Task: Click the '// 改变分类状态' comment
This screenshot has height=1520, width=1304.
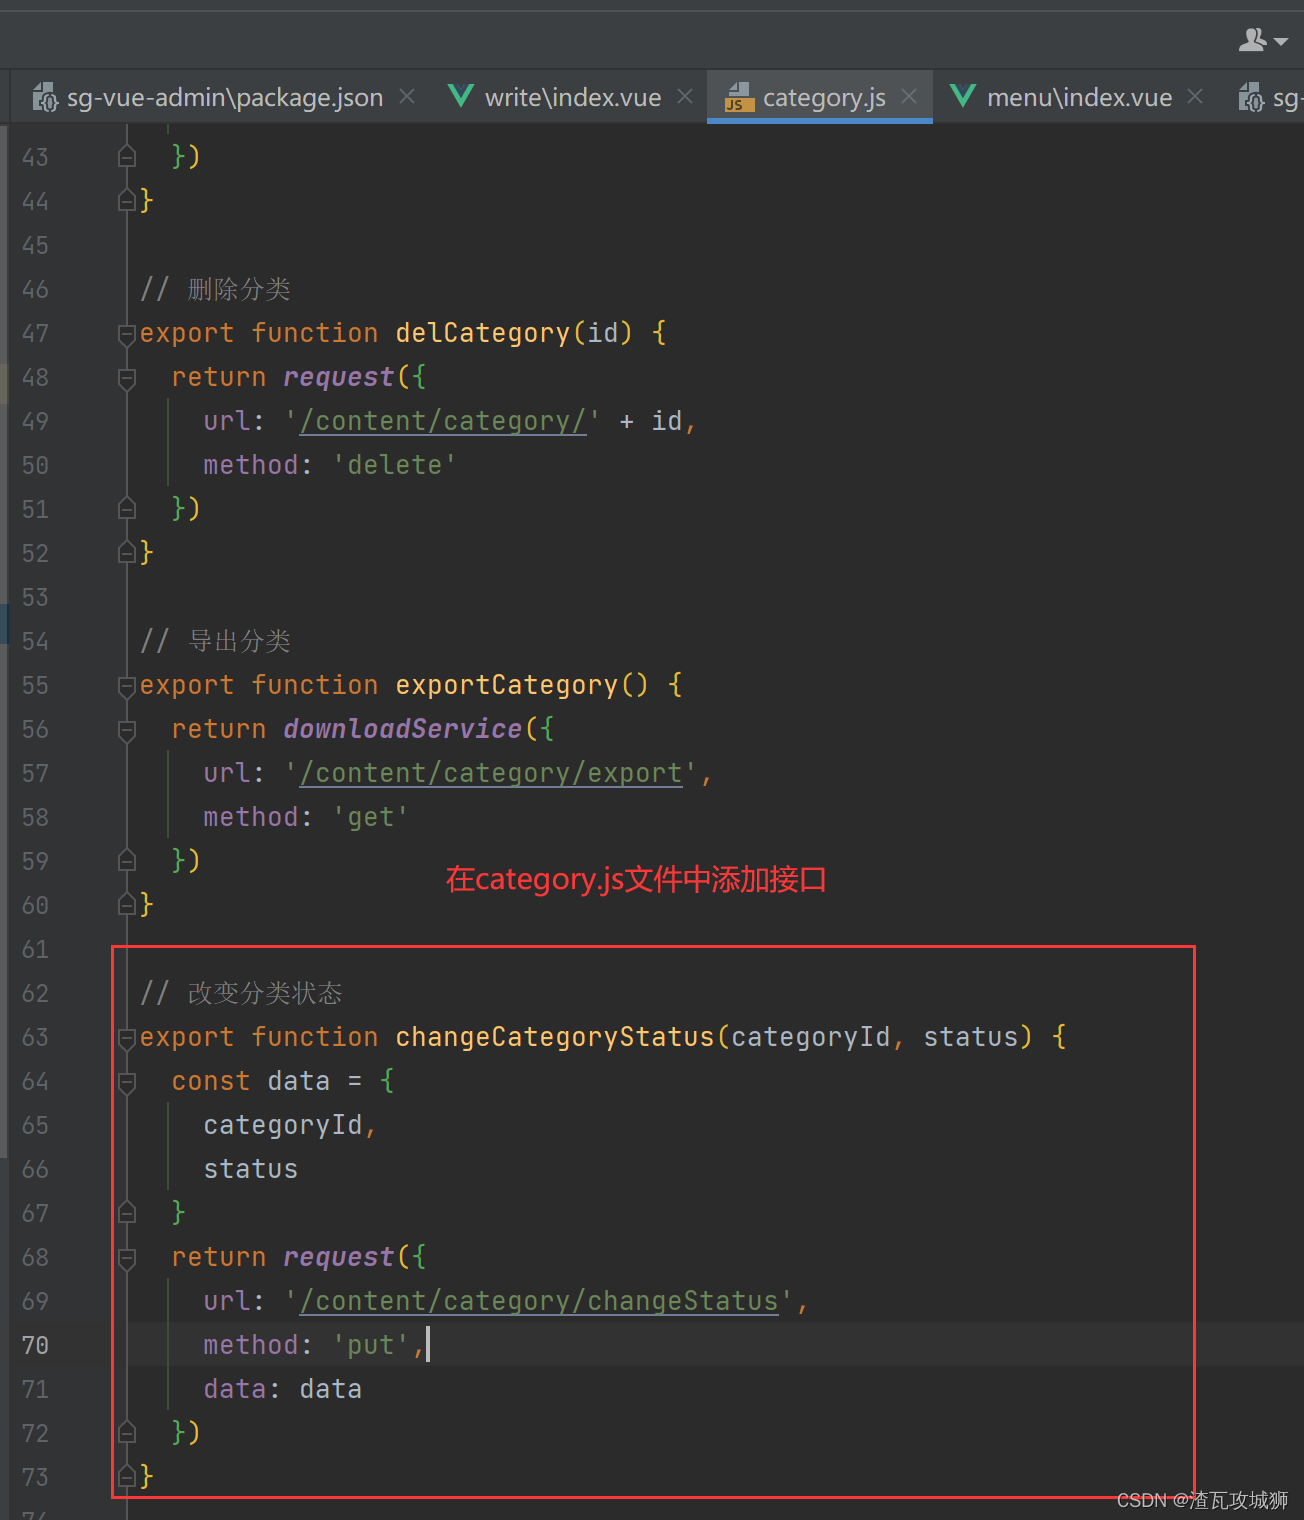Action: (x=241, y=993)
